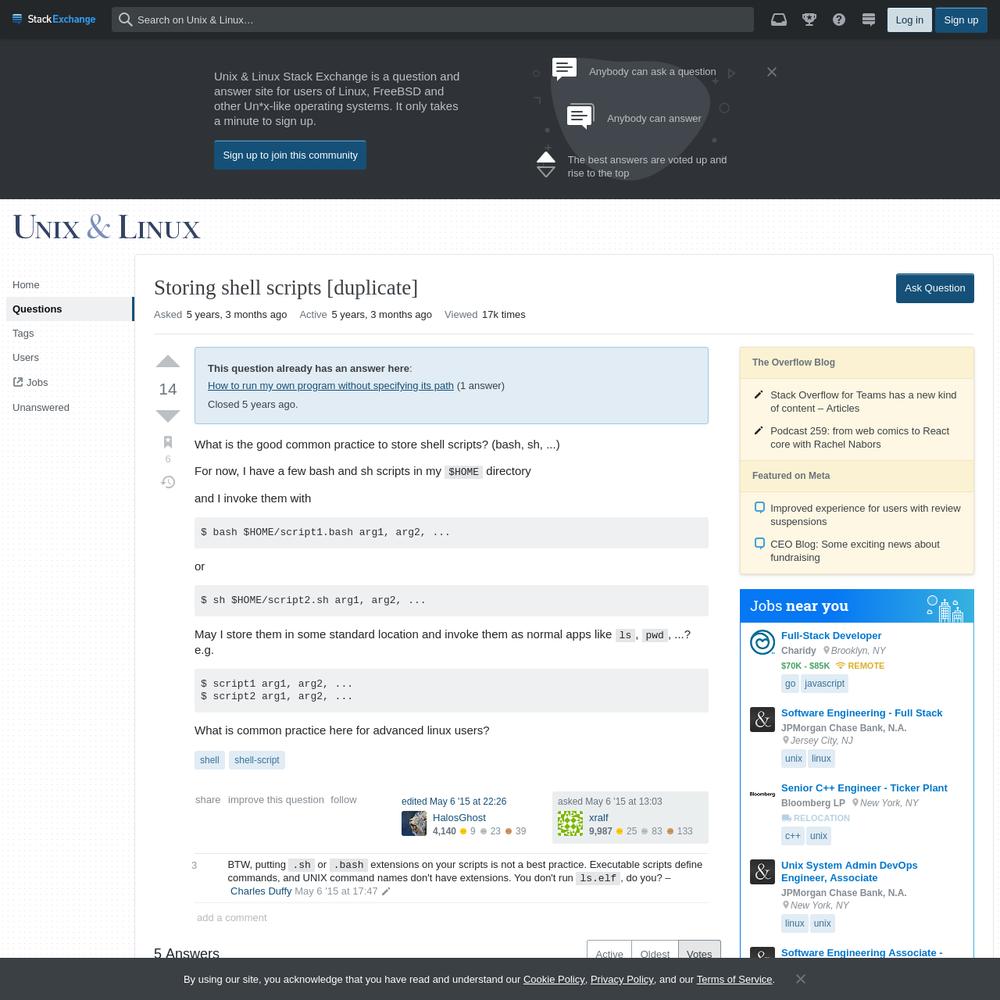Click the Log in button
Viewport: 1000px width, 1000px height.
[909, 20]
